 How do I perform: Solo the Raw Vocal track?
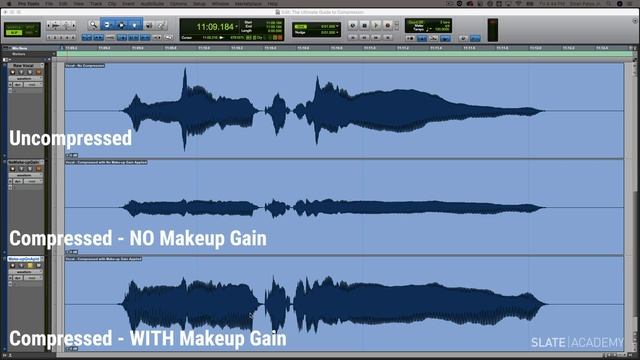click(x=30, y=72)
